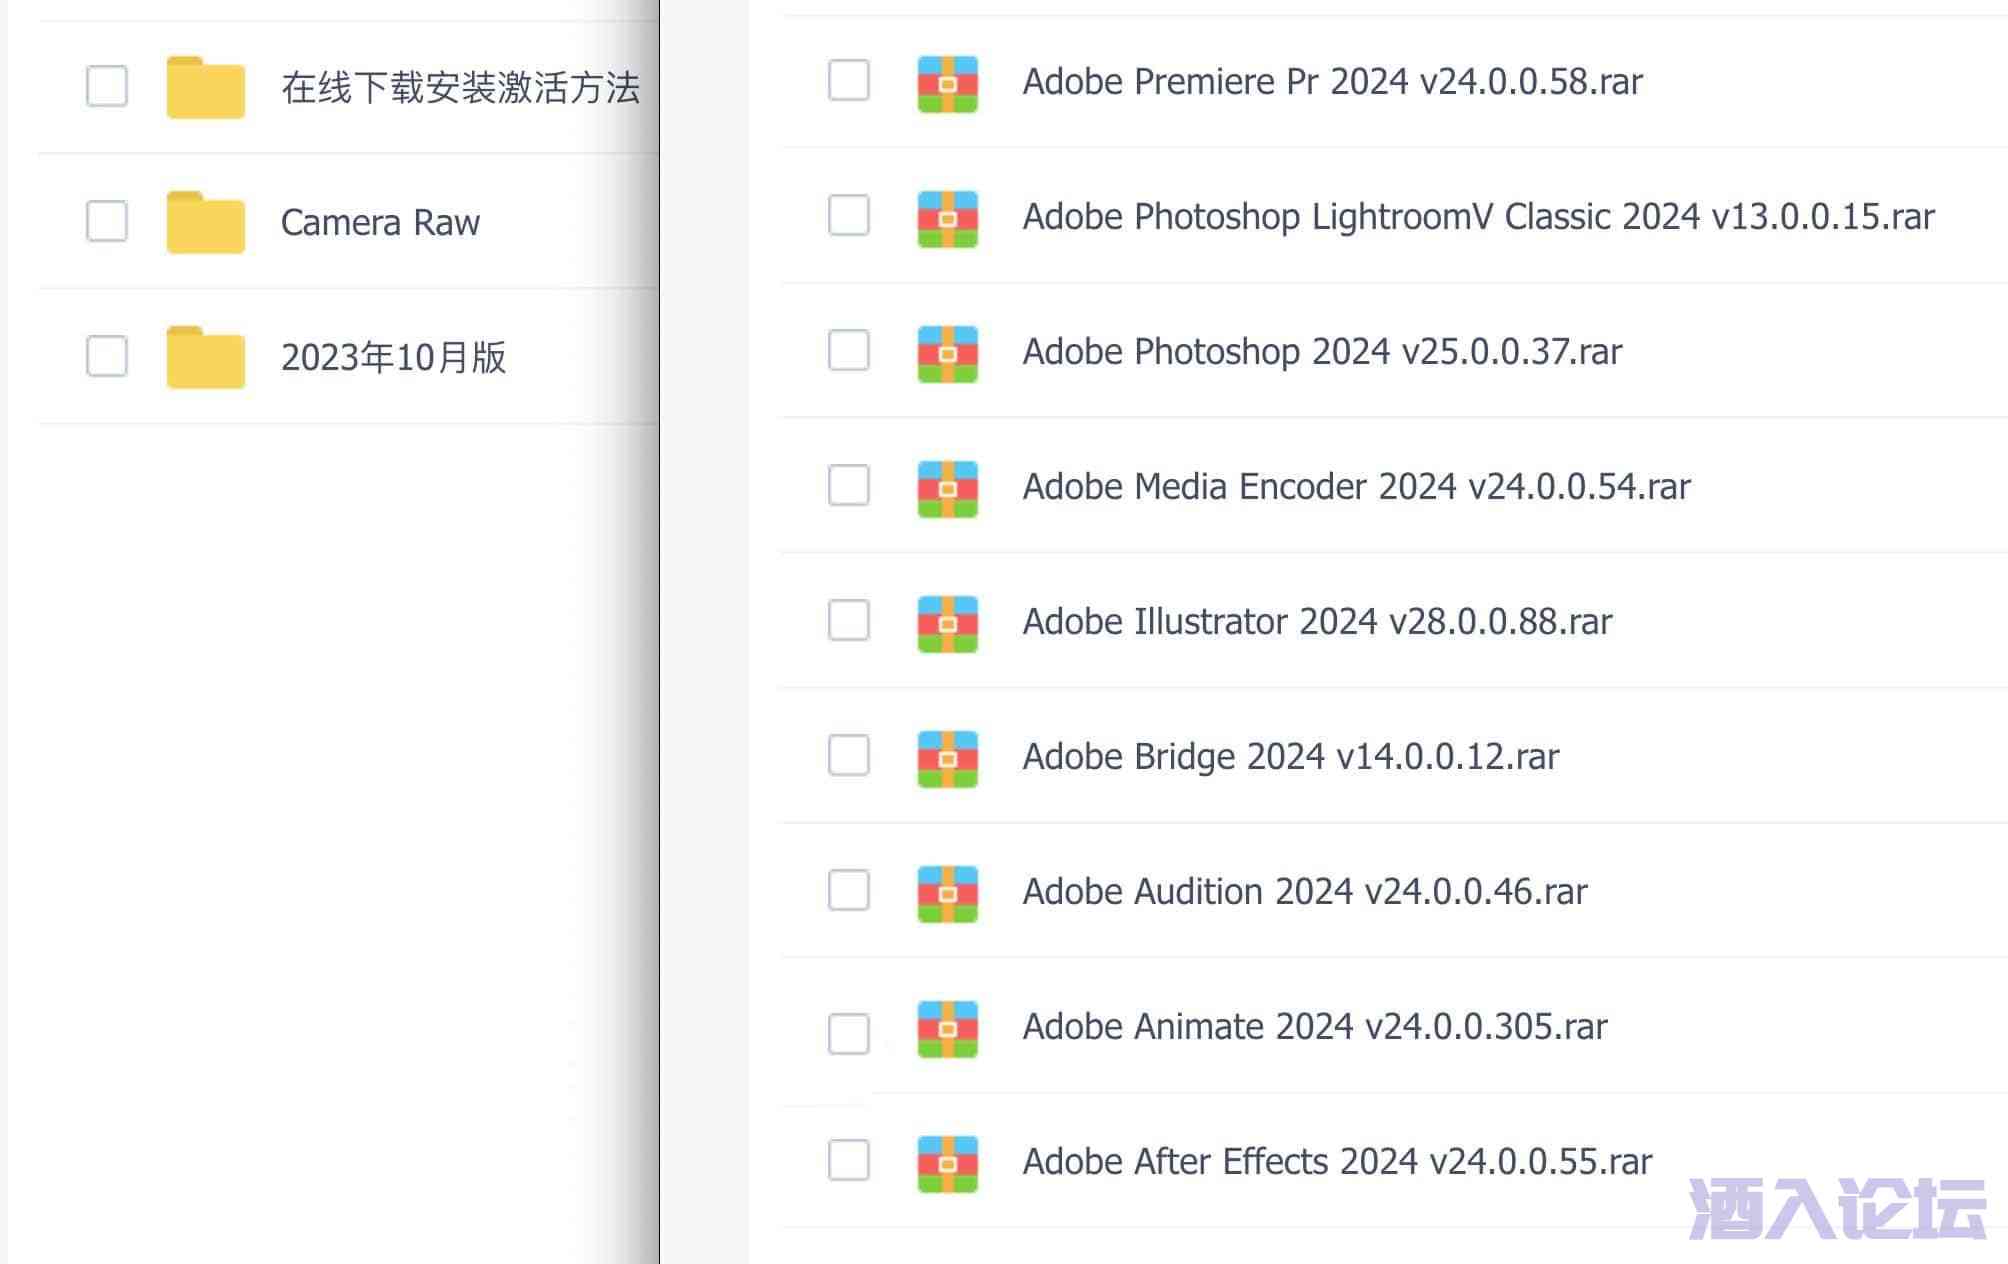Tick the Lightroom Classic 2024 checkbox
This screenshot has height=1264, width=2008.
pyautogui.click(x=849, y=215)
